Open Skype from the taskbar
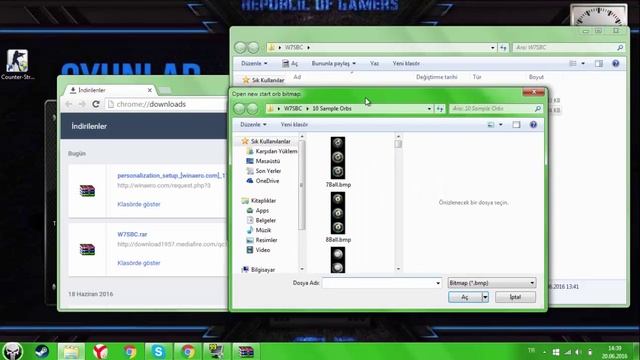 coord(158,351)
